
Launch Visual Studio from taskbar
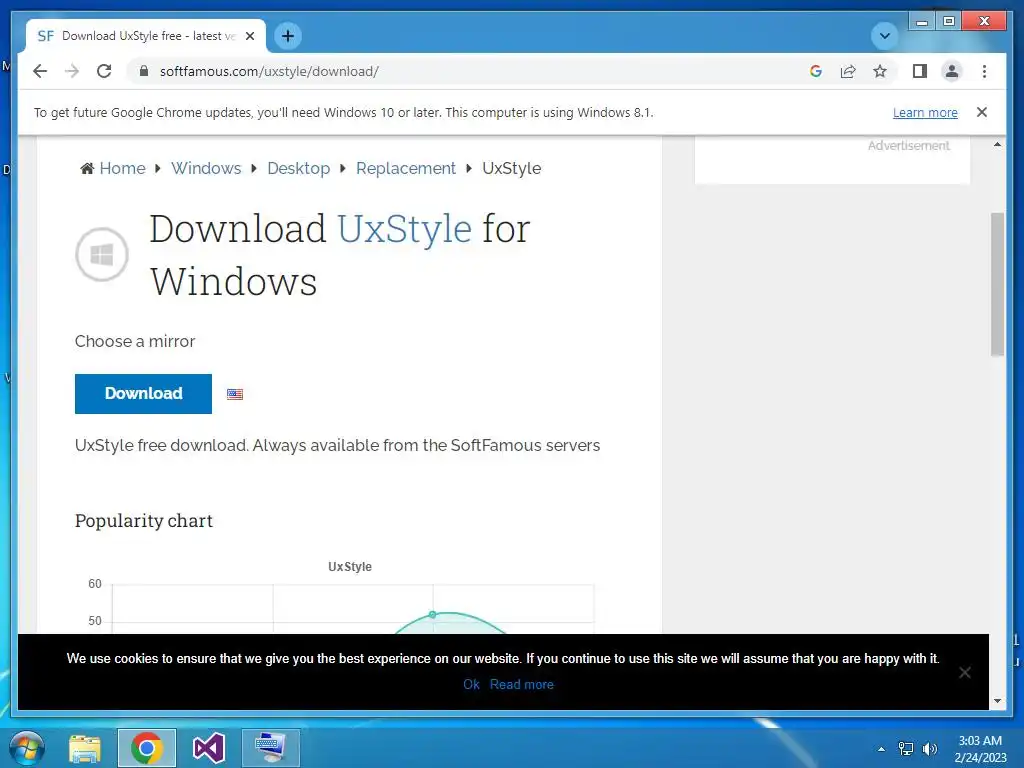tap(209, 748)
